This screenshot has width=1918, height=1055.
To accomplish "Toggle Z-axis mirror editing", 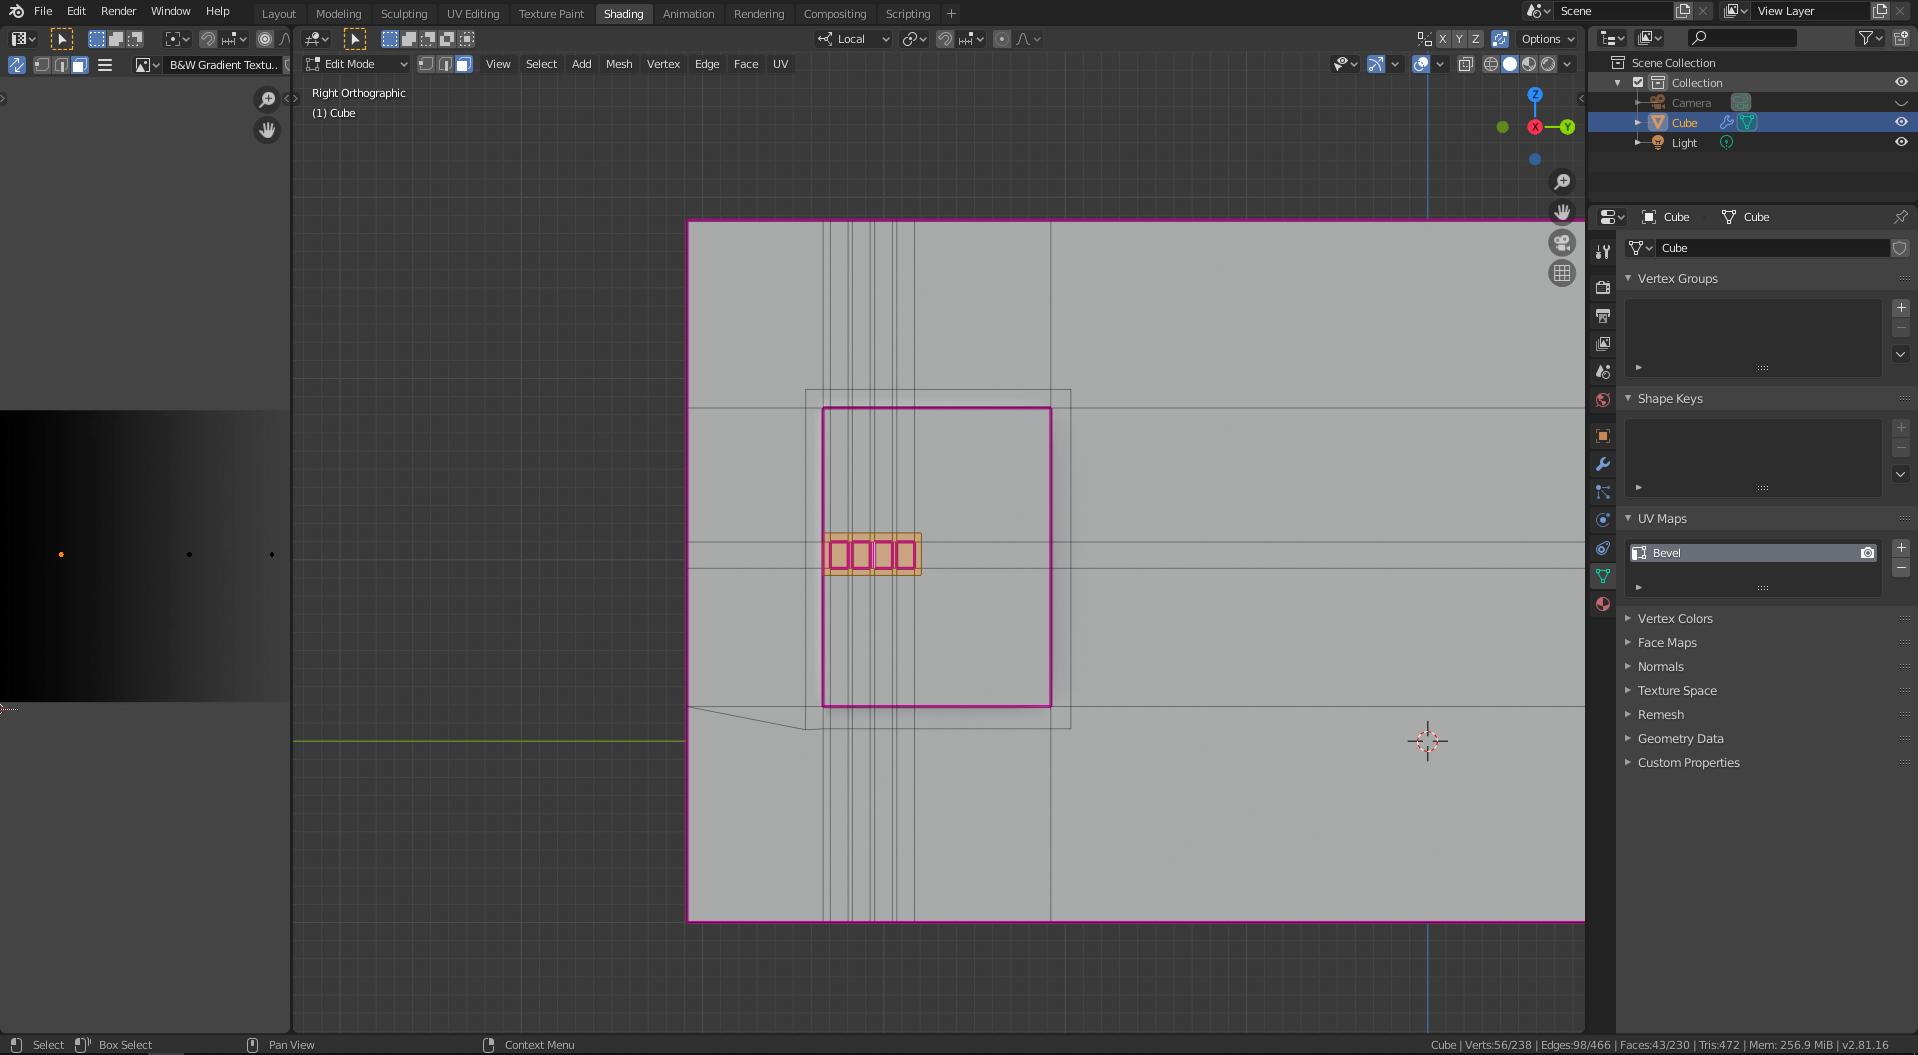I will point(1475,39).
